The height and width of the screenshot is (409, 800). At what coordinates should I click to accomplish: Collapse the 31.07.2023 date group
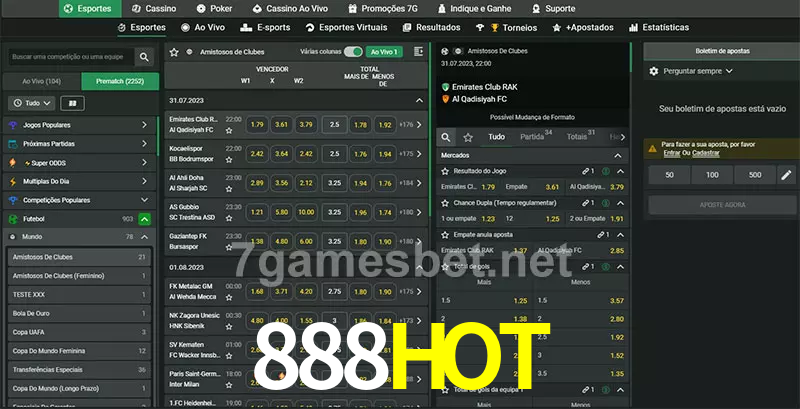click(419, 100)
